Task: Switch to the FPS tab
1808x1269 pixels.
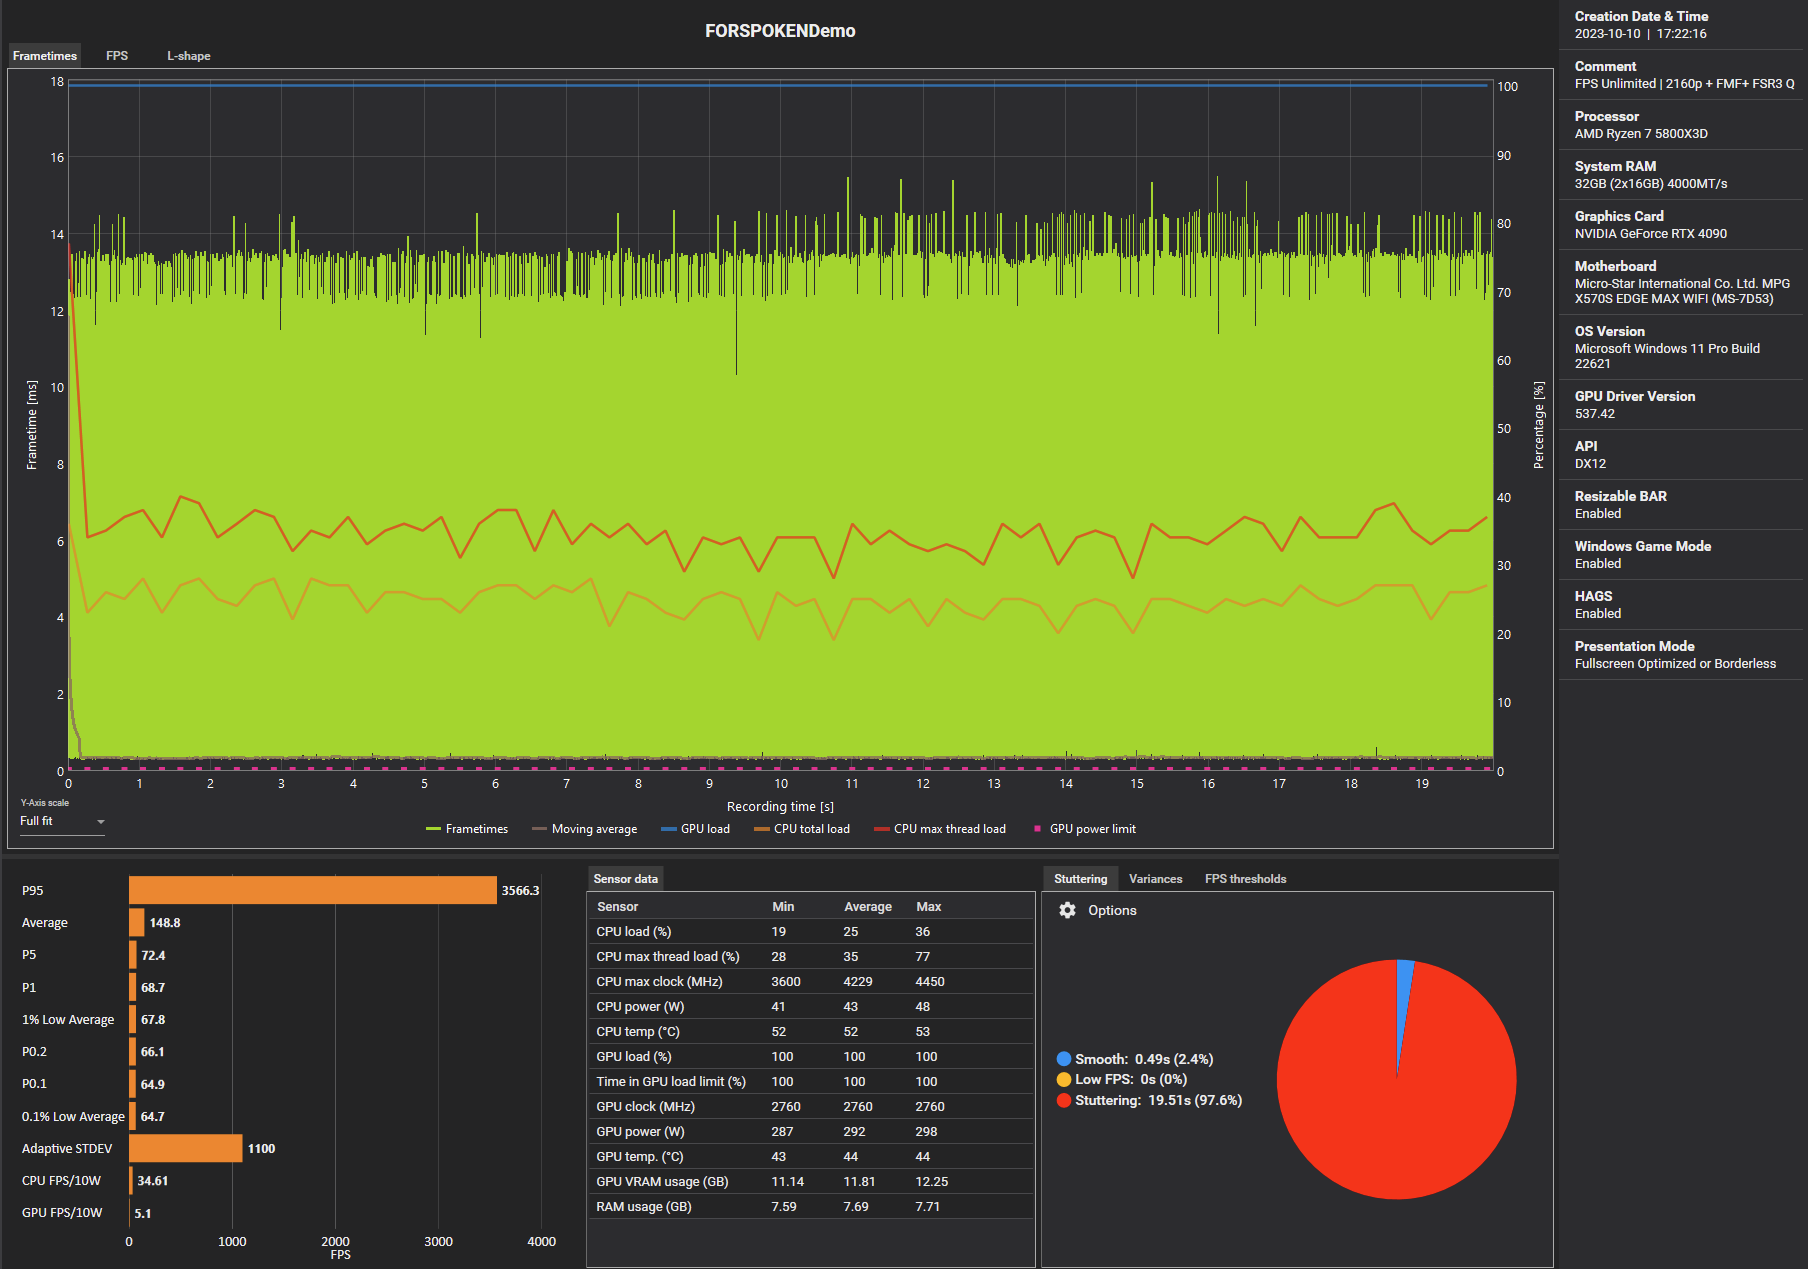Action: click(x=117, y=56)
